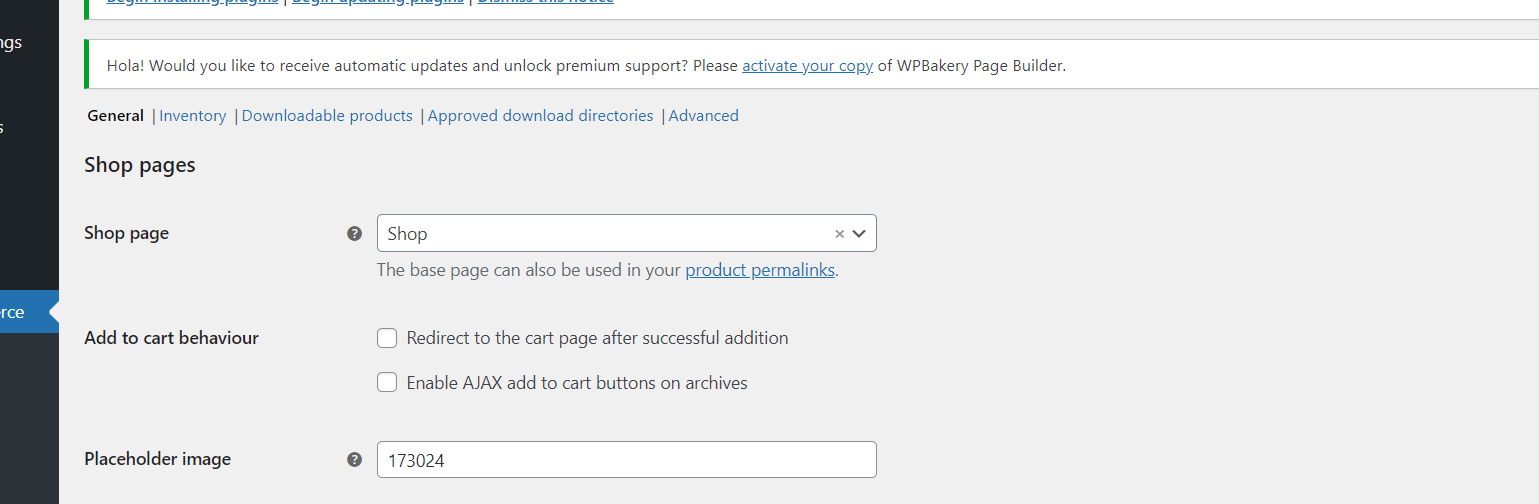Click the "Begin updating plugins" link

click(377, 2)
